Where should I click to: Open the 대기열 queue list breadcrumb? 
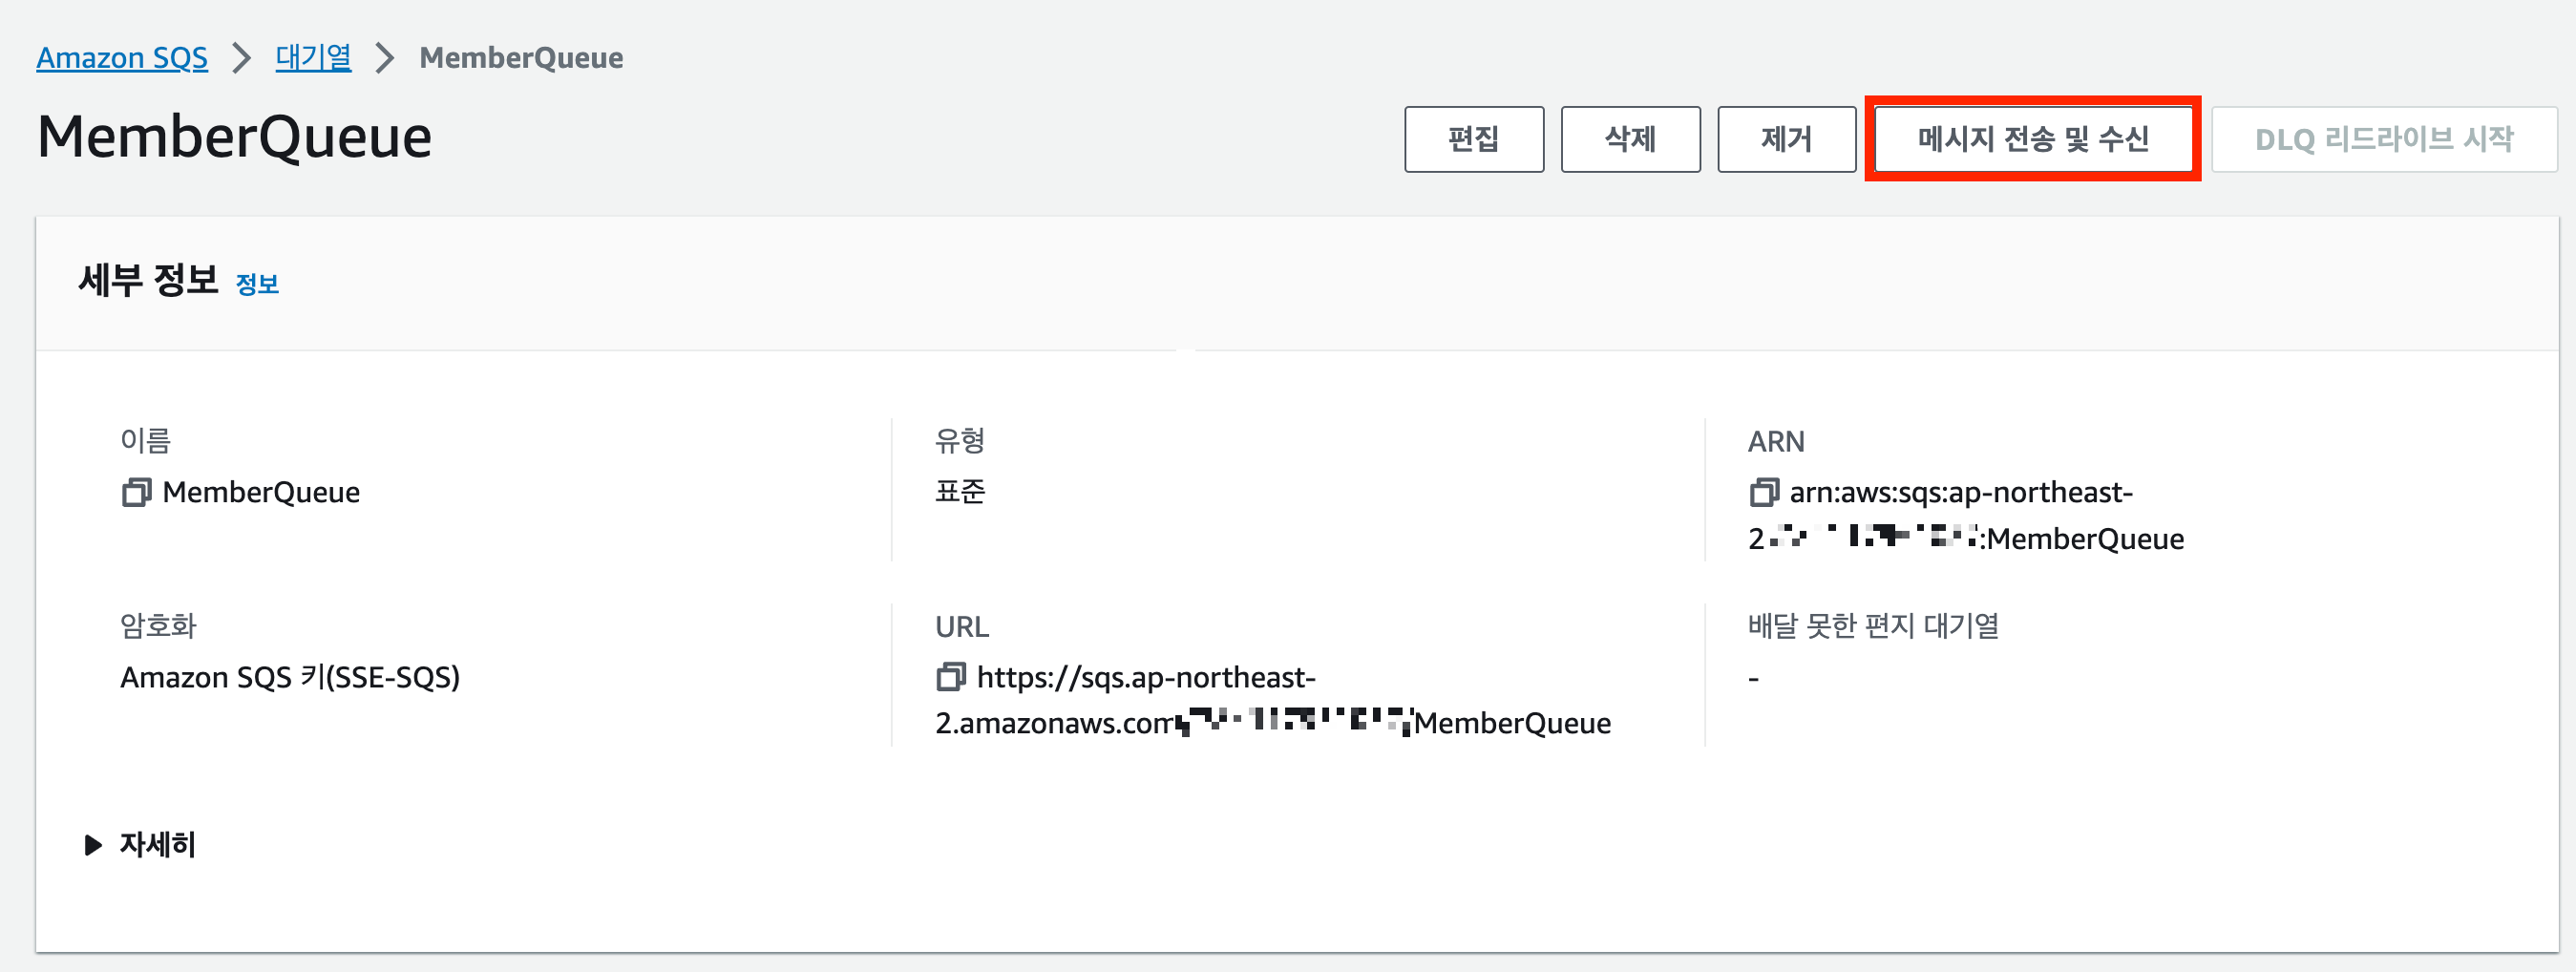click(312, 57)
